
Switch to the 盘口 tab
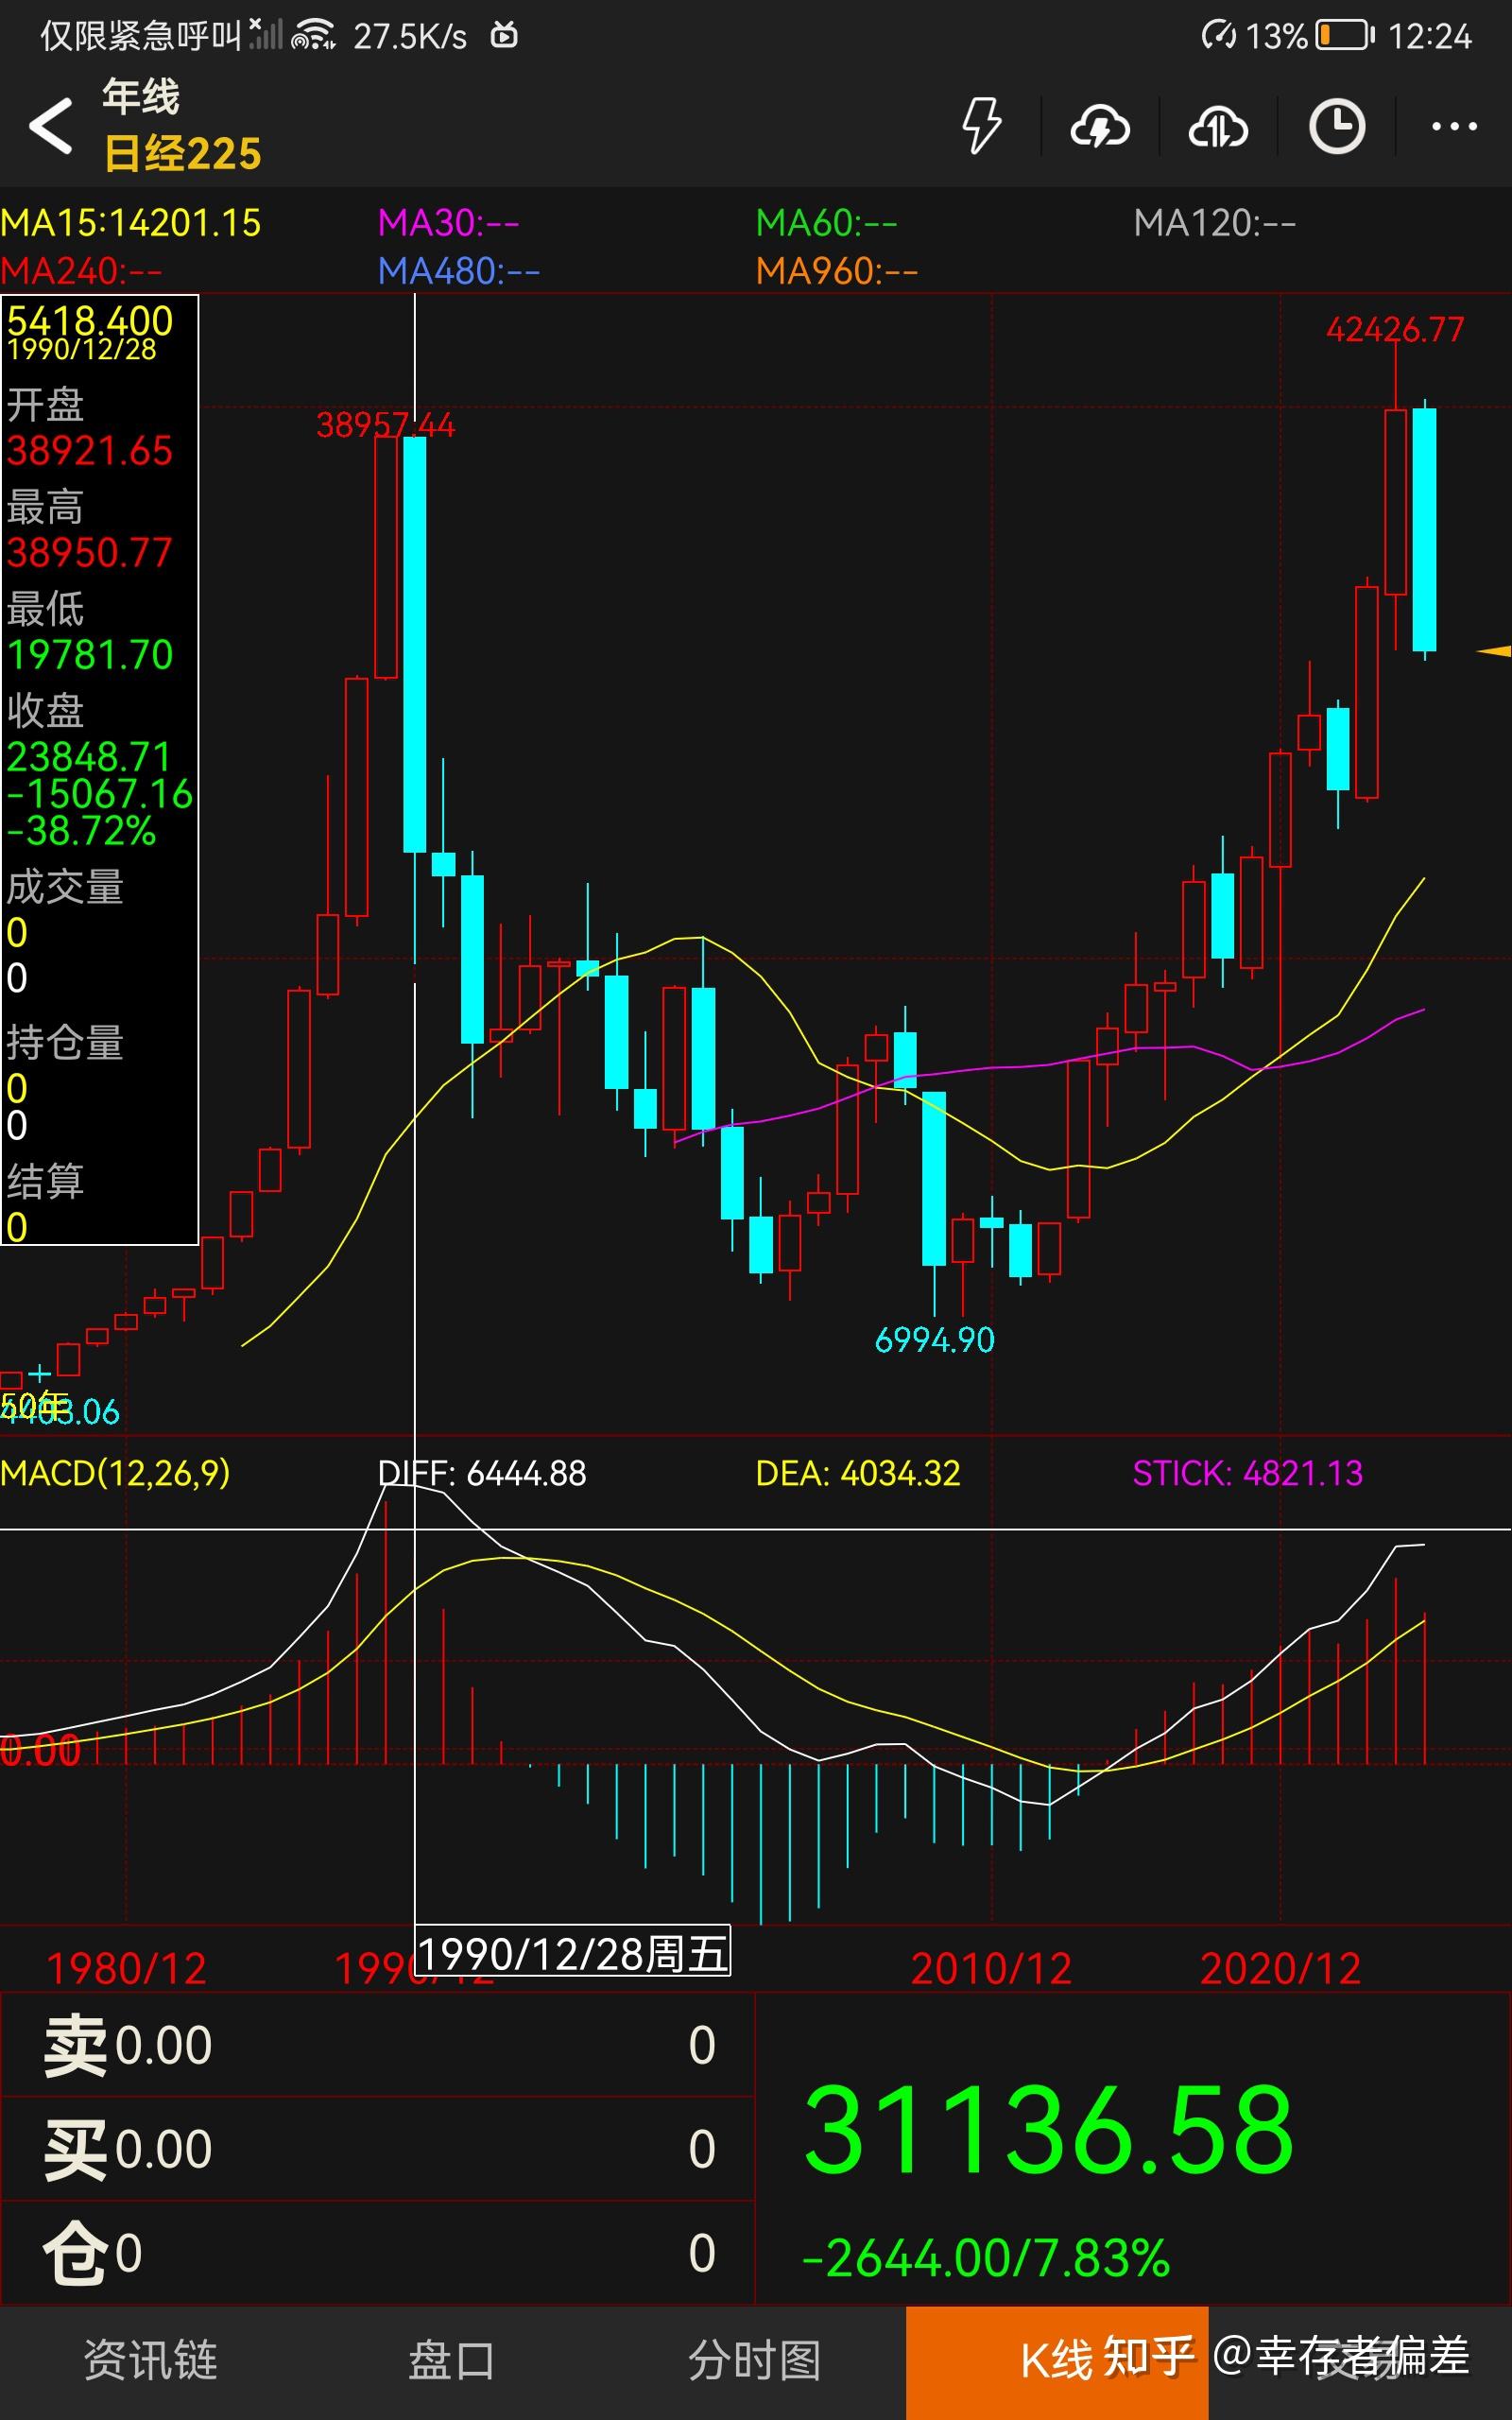[x=452, y=2361]
